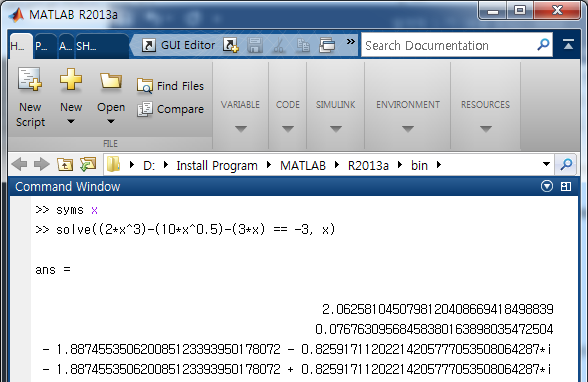Go up one folder level
588x382 pixels.
point(65,165)
